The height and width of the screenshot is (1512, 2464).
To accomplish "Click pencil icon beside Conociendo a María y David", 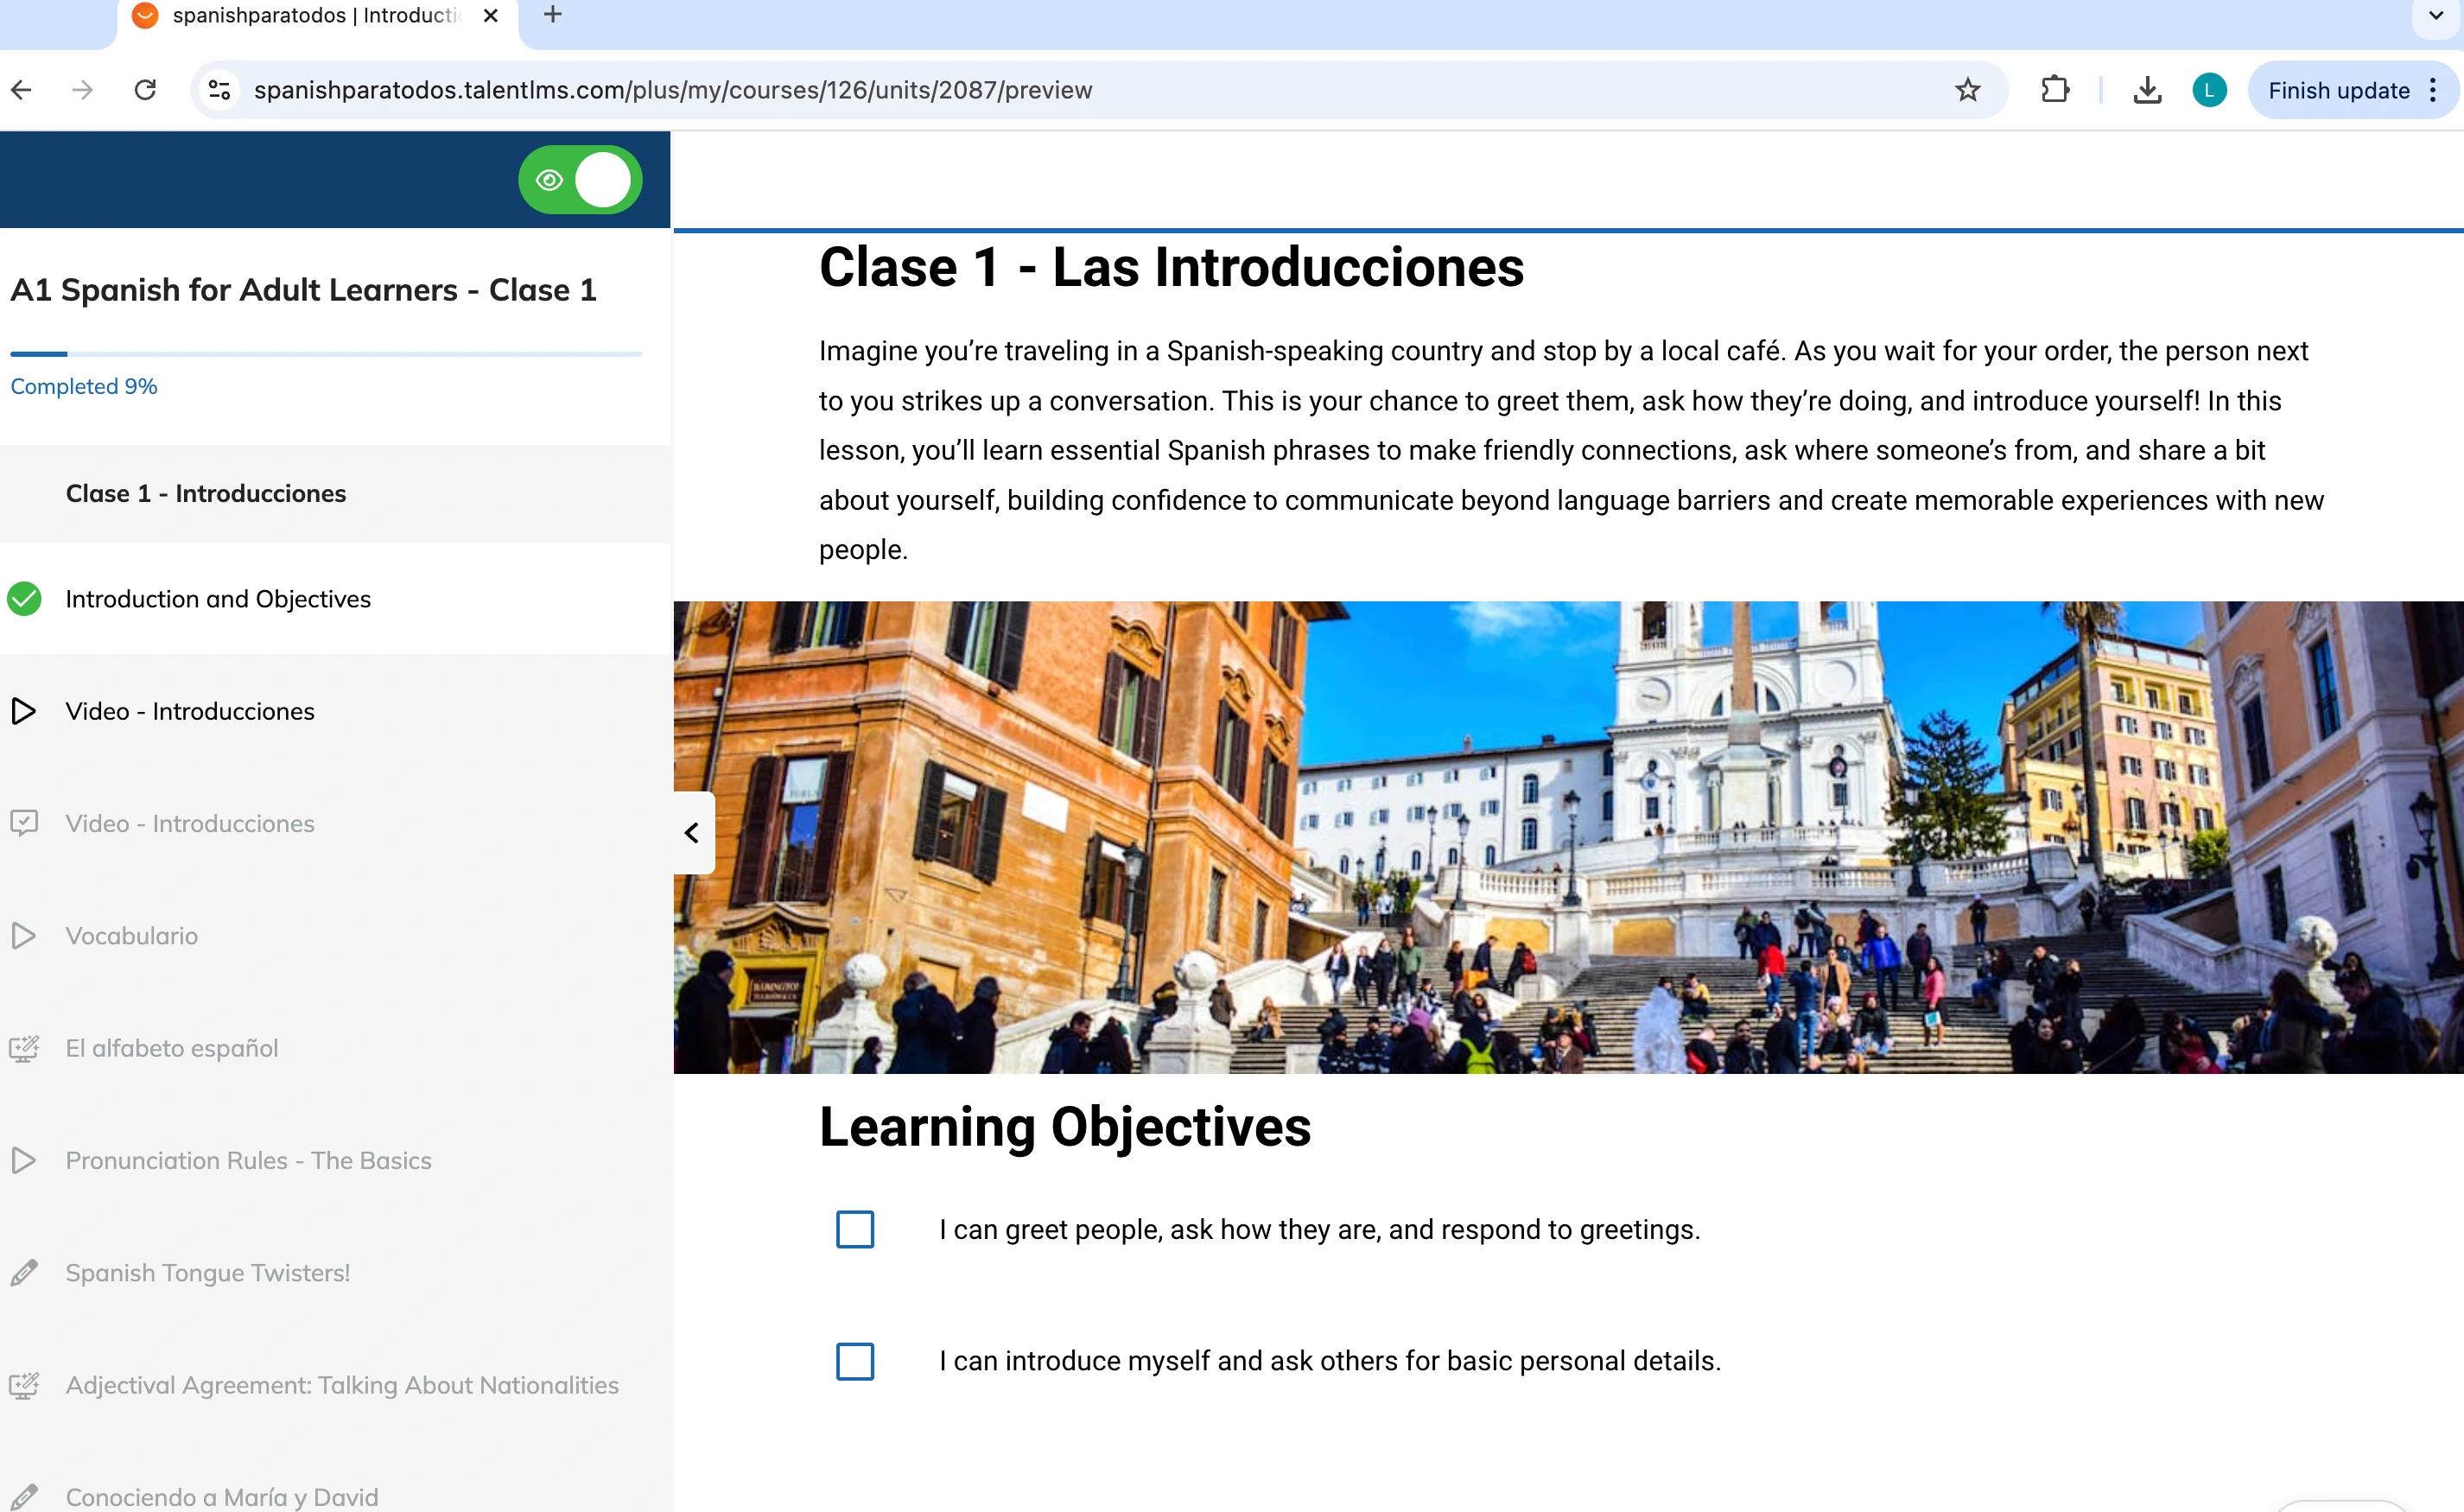I will point(24,1497).
